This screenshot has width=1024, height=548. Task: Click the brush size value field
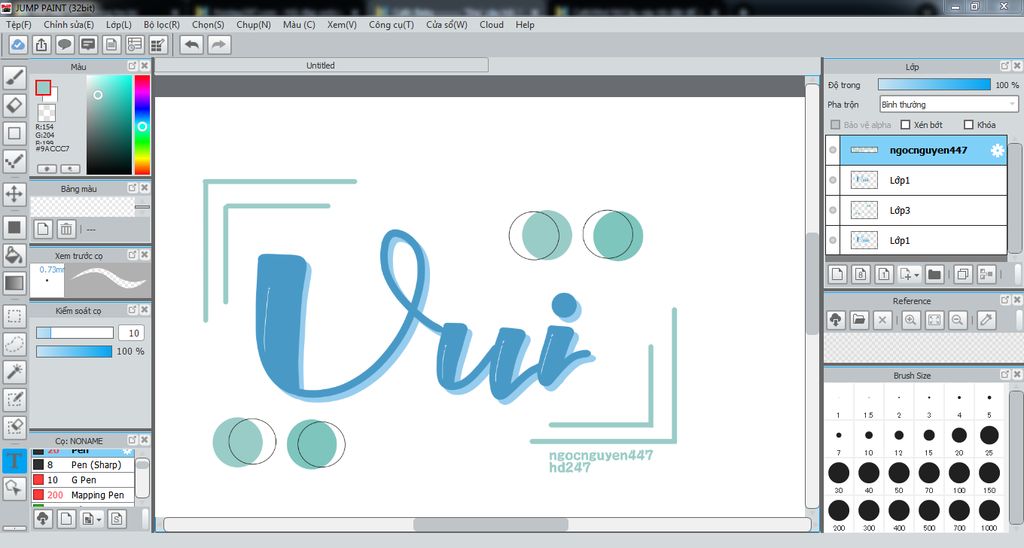(131, 333)
